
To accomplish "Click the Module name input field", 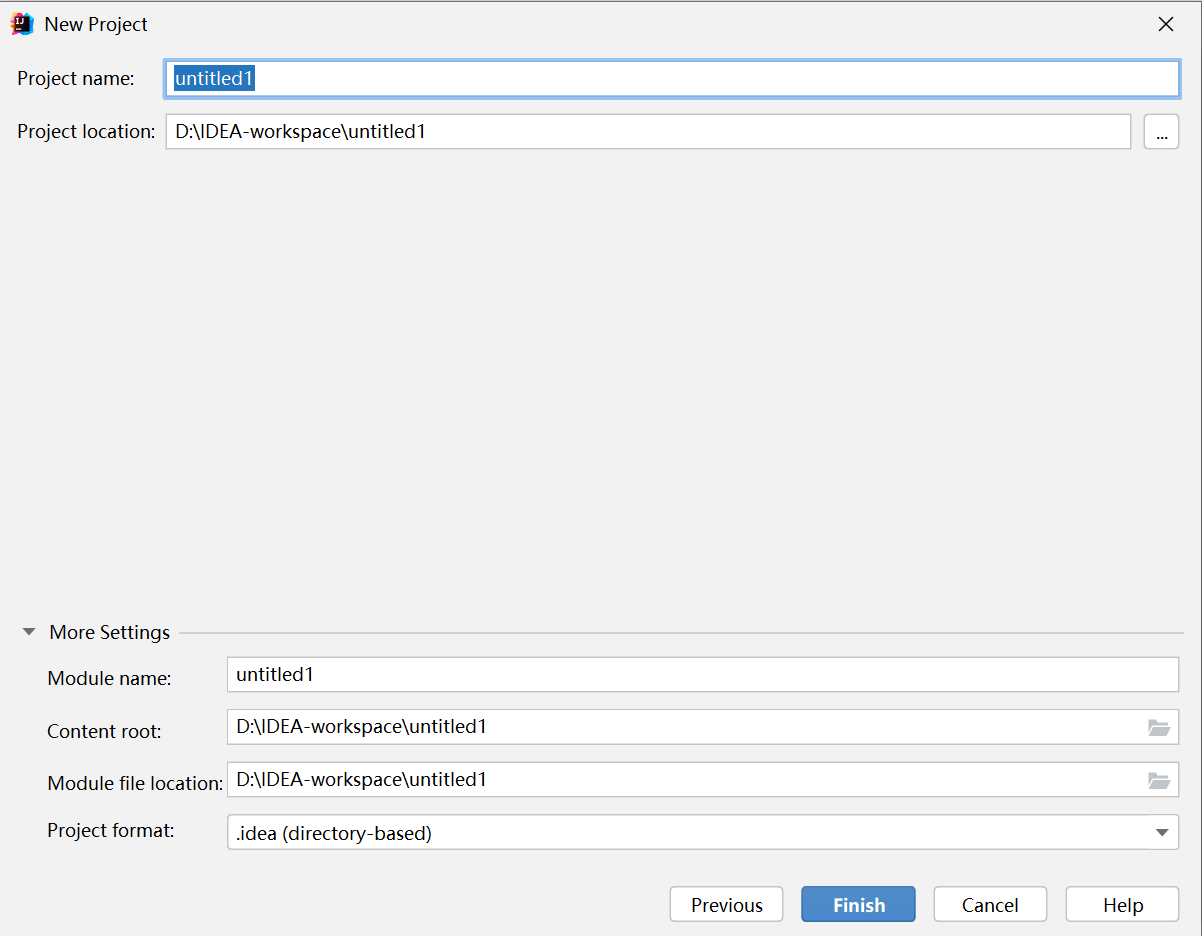I will (x=700, y=675).
